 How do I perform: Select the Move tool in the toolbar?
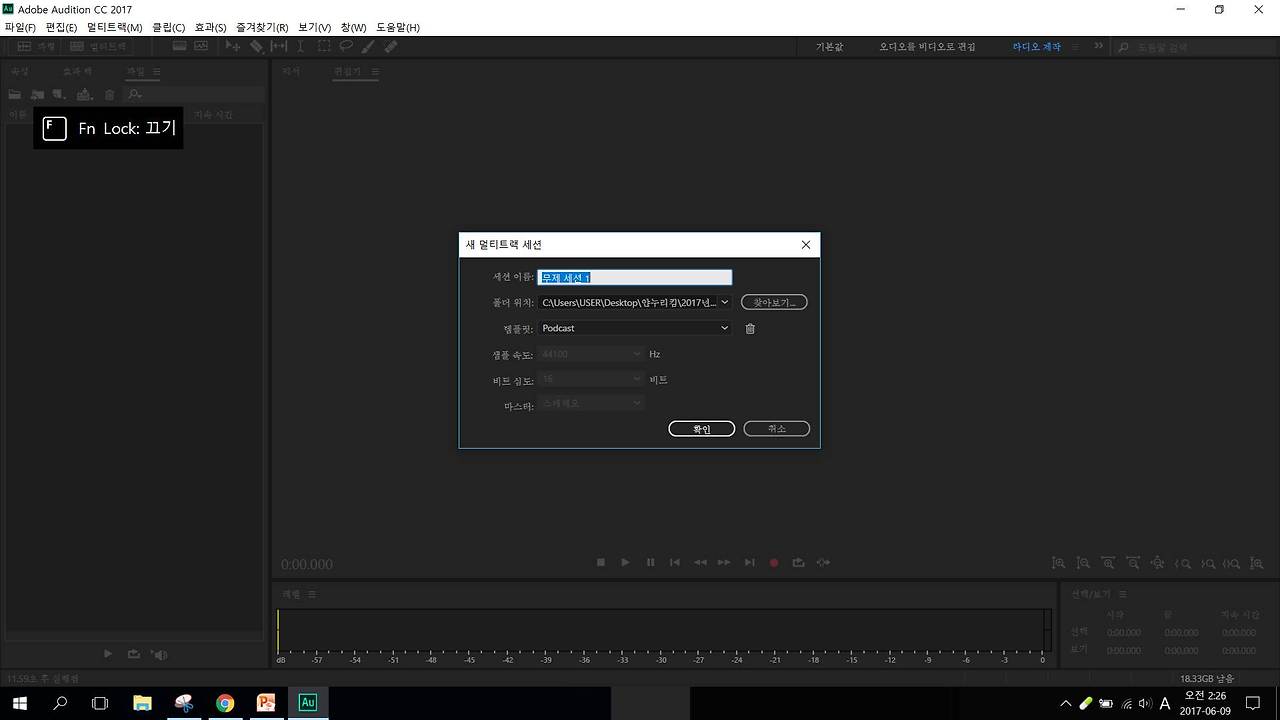(x=233, y=46)
